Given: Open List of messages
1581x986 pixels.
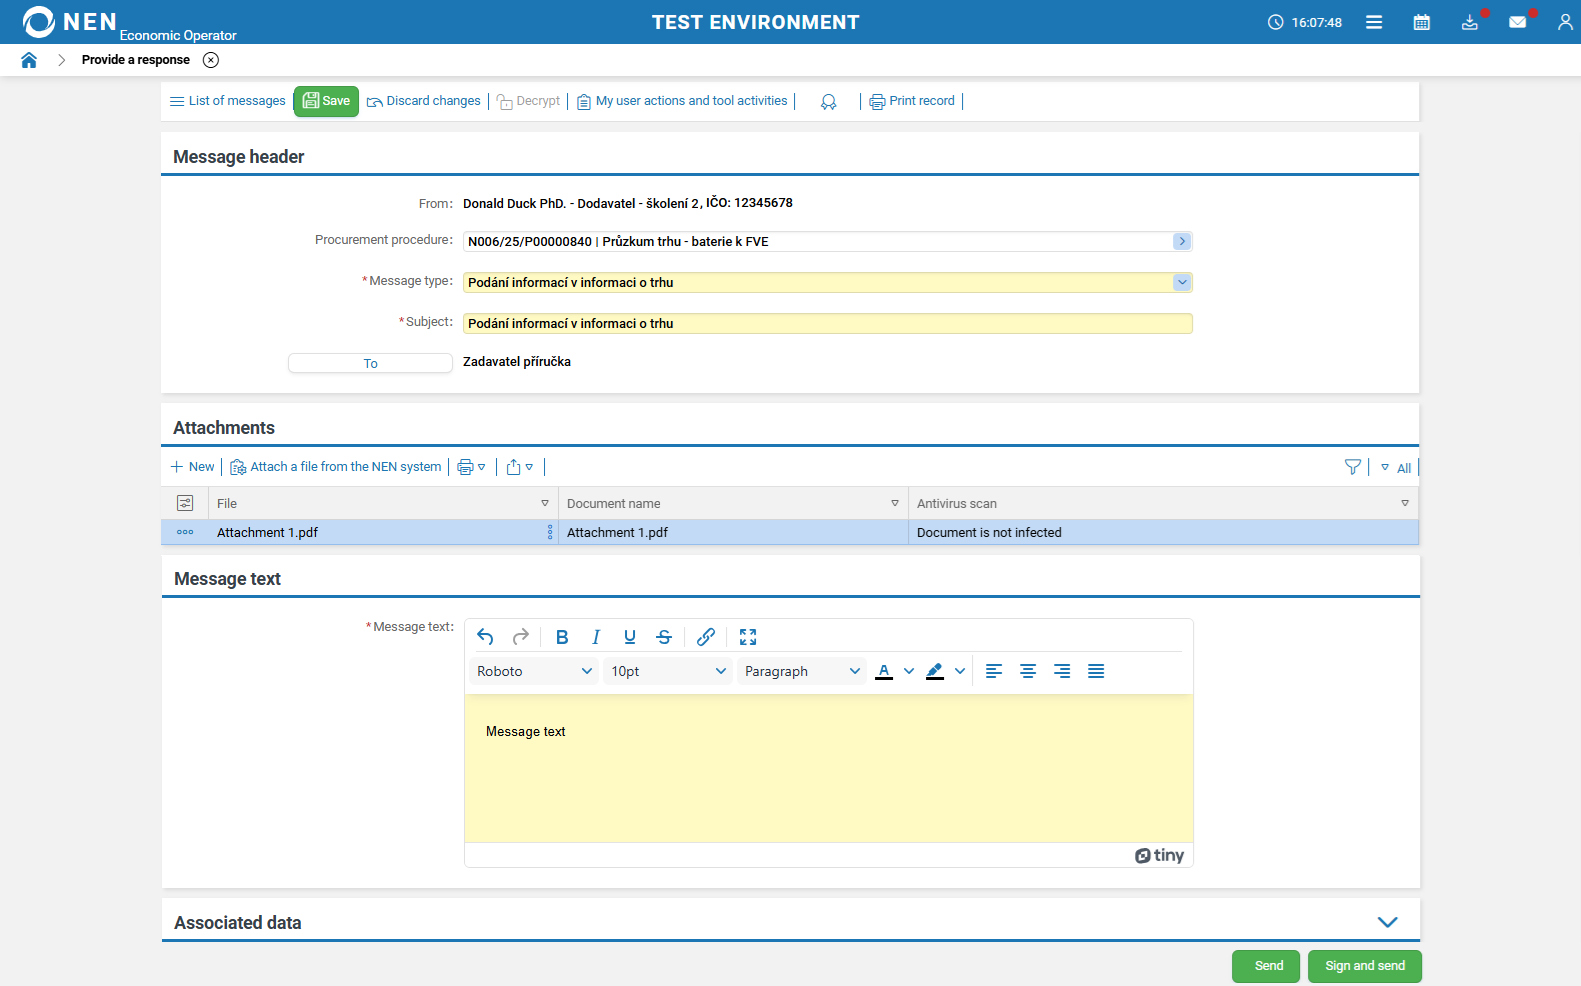Looking at the screenshot, I should click(x=228, y=101).
